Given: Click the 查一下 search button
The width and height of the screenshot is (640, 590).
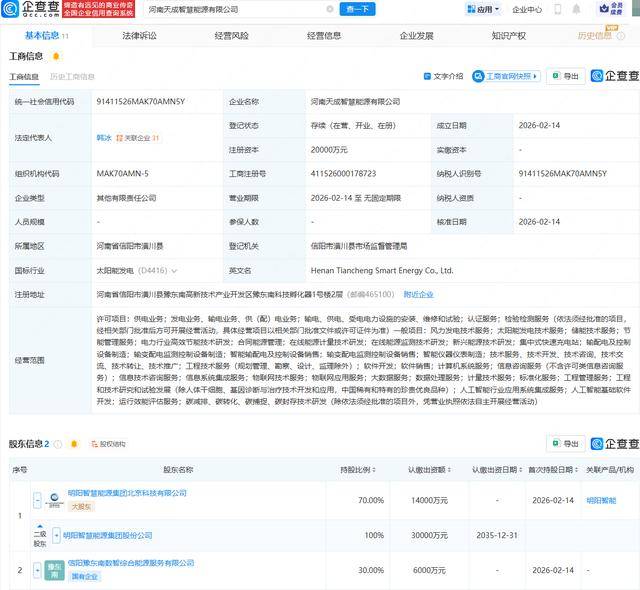Looking at the screenshot, I should [x=357, y=10].
